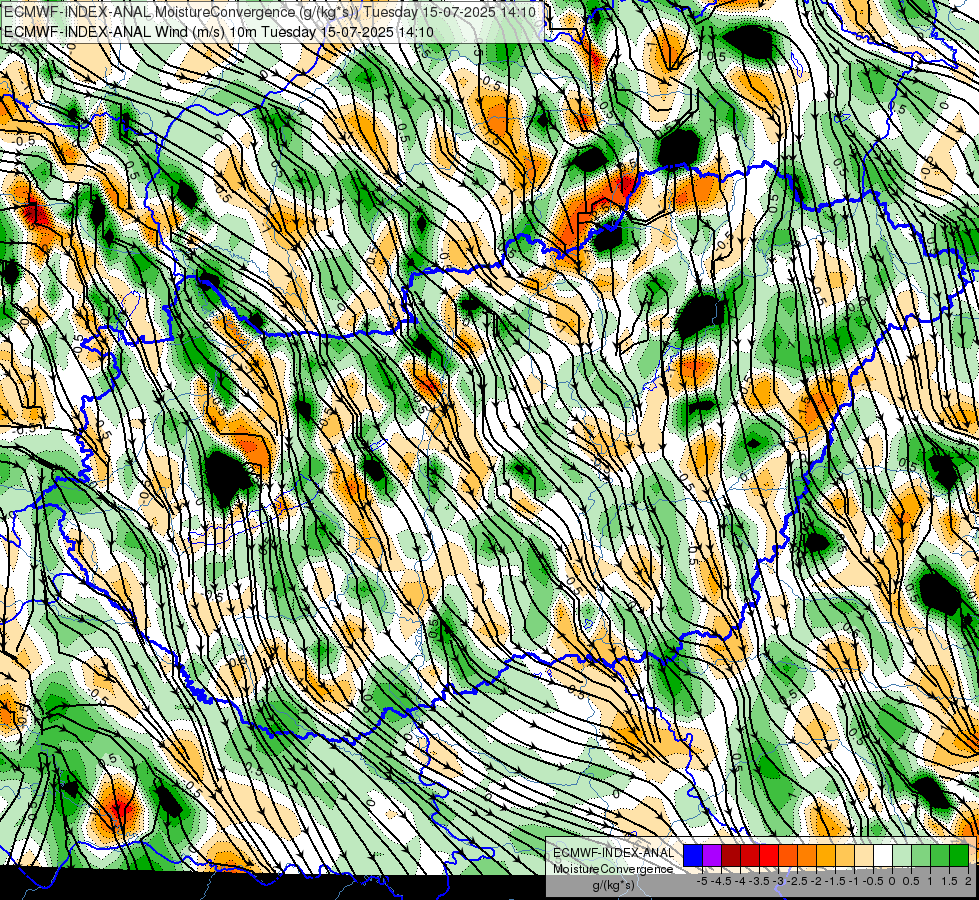Click the palest green swatch between 0 and 0.5
Viewport: 979px width, 900px height.
902,855
